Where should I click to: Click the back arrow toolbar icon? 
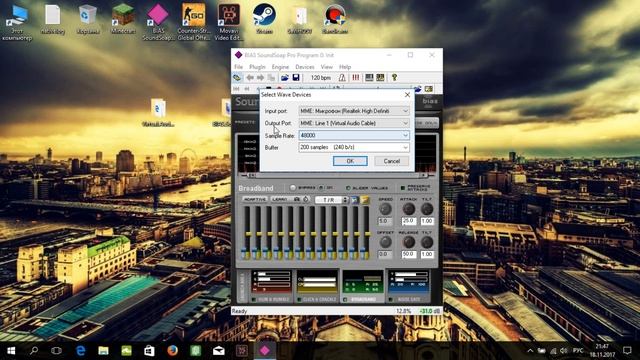[250, 78]
